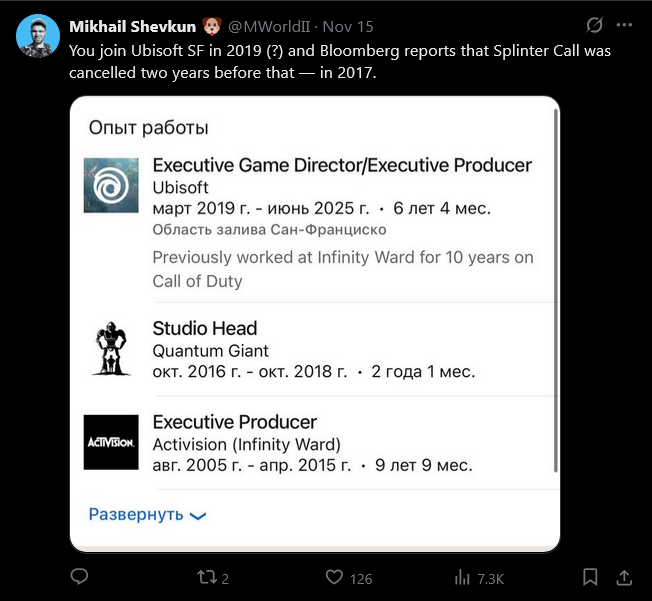Click the chevron next to Развернуть

coord(197,516)
